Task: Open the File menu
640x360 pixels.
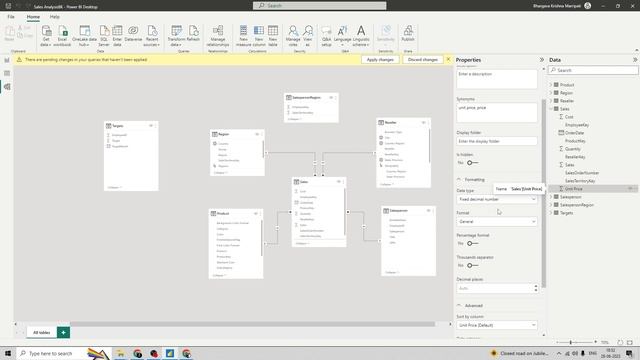Action: coord(11,17)
